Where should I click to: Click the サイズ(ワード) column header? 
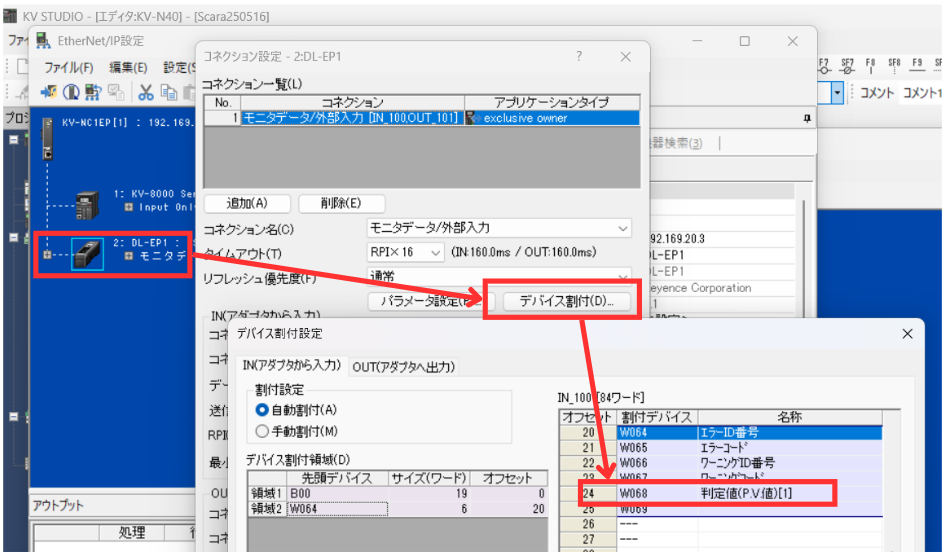[x=429, y=478]
